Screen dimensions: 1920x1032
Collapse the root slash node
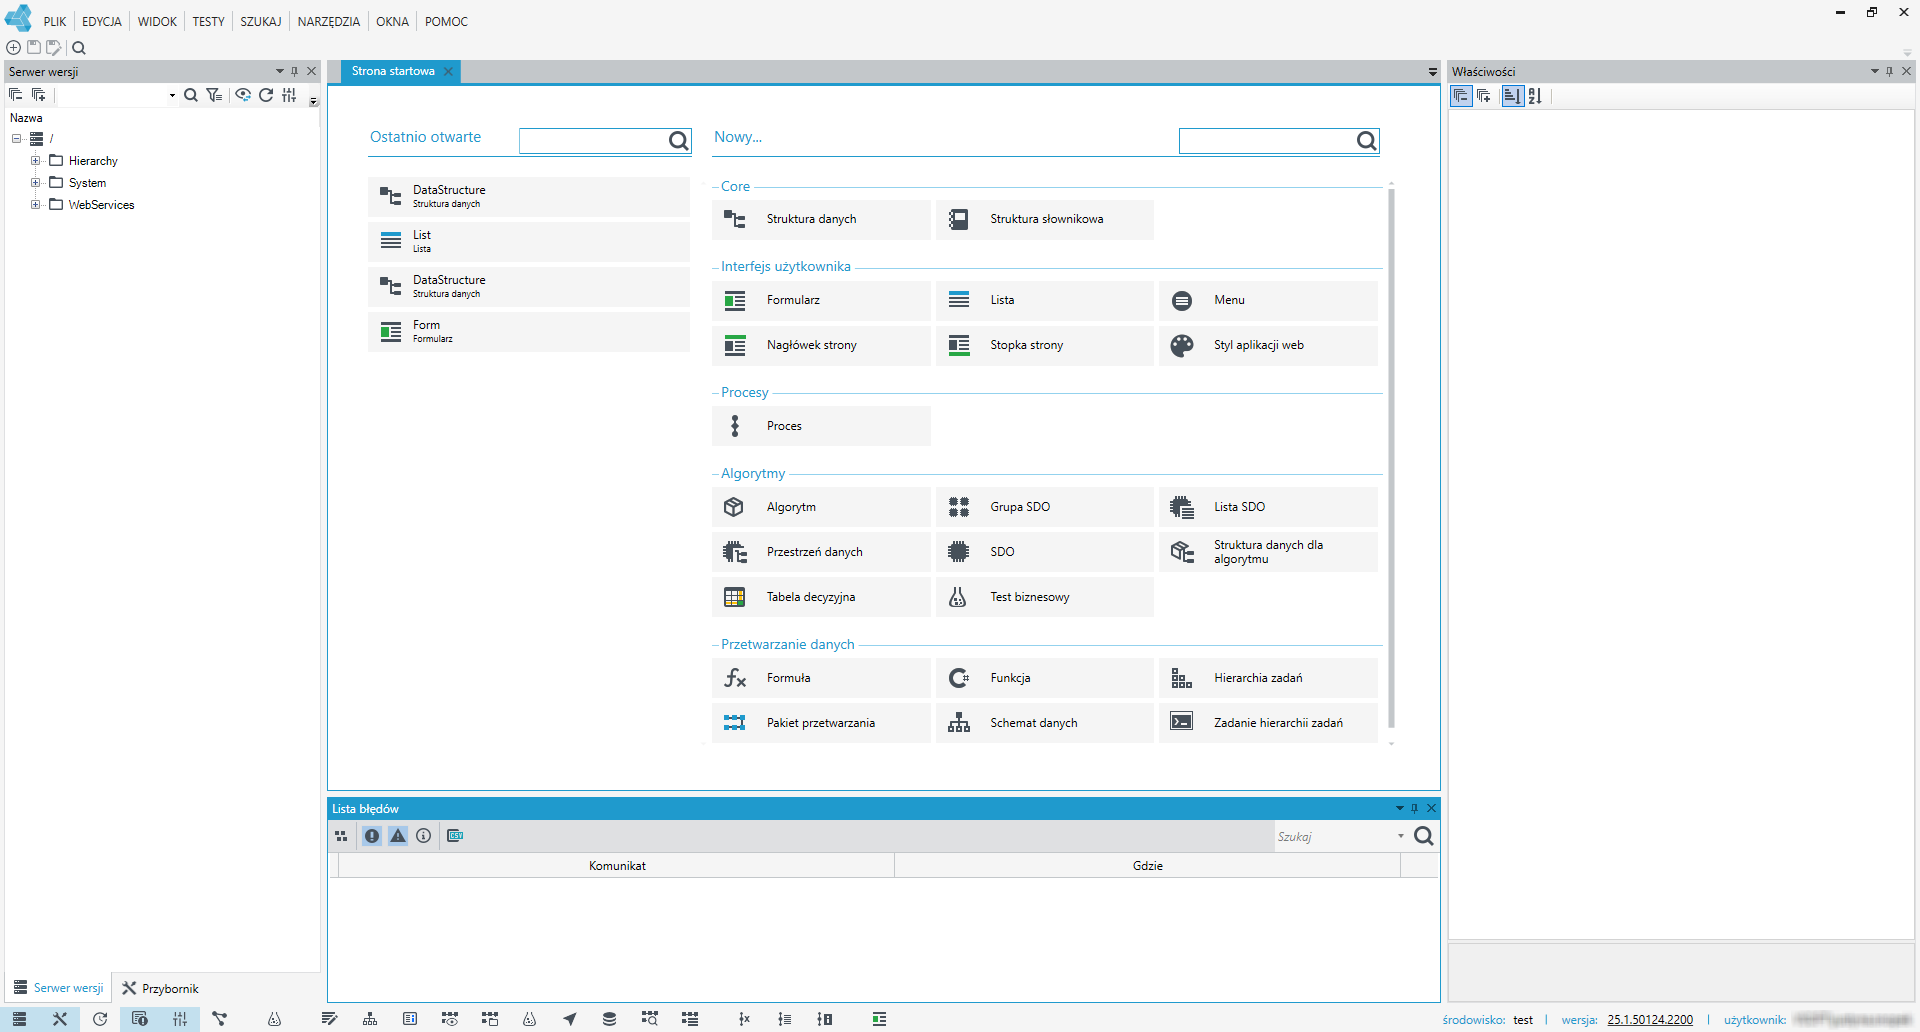tap(16, 139)
